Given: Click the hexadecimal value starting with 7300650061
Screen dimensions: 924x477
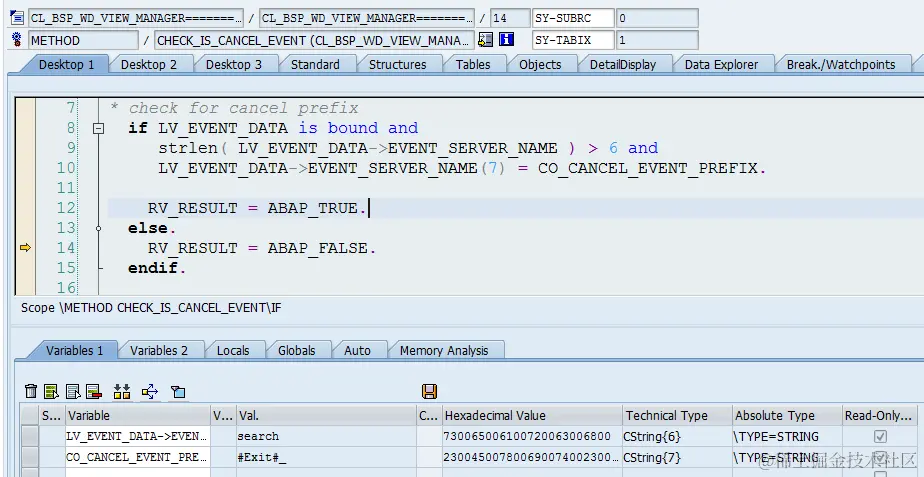Looking at the screenshot, I should (x=532, y=436).
